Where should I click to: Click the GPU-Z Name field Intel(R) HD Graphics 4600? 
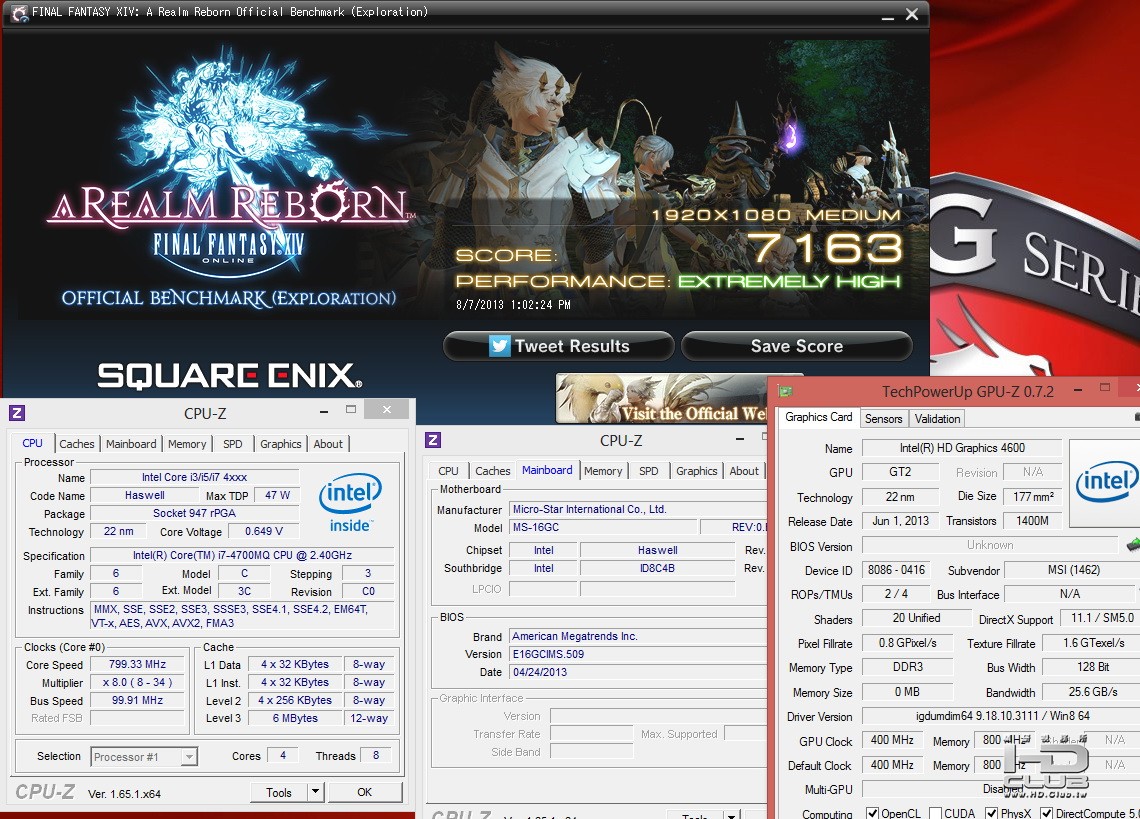(962, 448)
